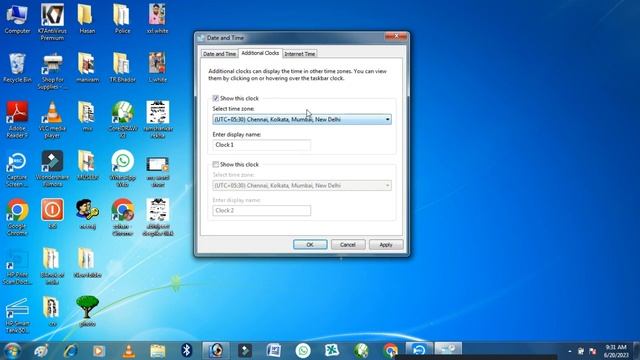Open K7AntiVirus Premium desktop shortcut
Screen dimensions: 640x360
click(52, 21)
